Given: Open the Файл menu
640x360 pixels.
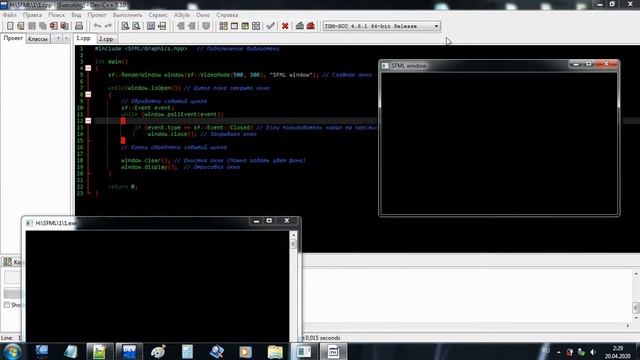Looking at the screenshot, I should click(x=10, y=15).
